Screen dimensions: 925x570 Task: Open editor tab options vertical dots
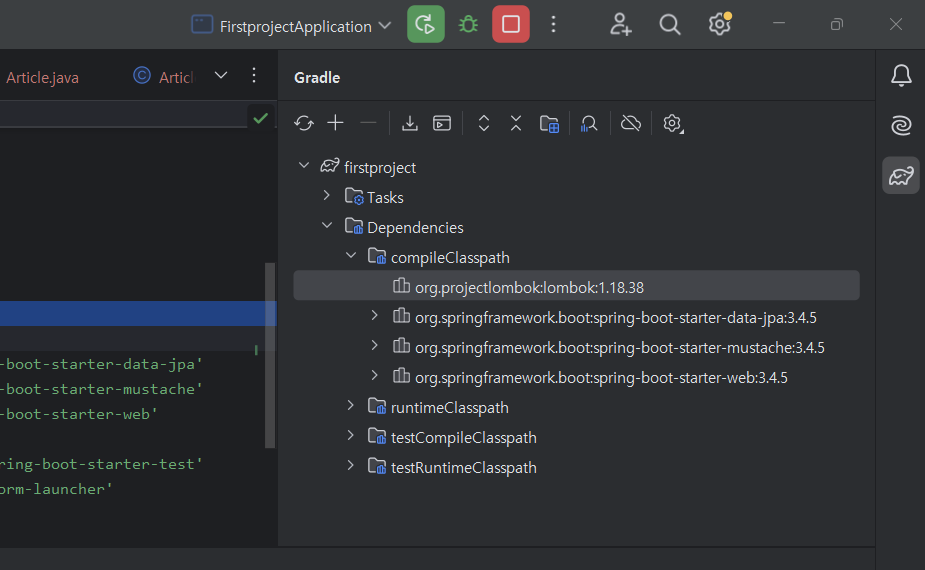[x=254, y=76]
